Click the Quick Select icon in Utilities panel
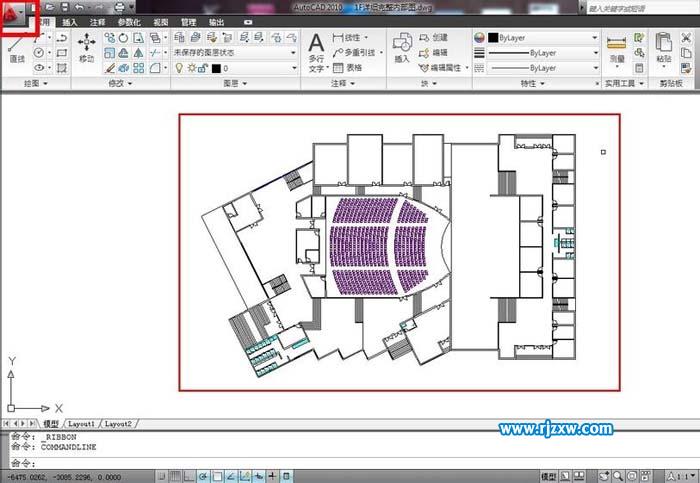 [x=639, y=38]
